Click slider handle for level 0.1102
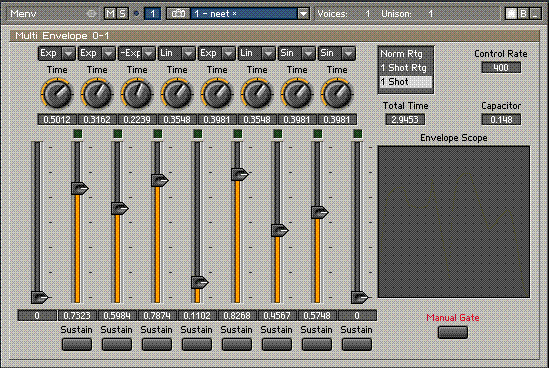Image resolution: width=549 pixels, height=368 pixels. 199,282
